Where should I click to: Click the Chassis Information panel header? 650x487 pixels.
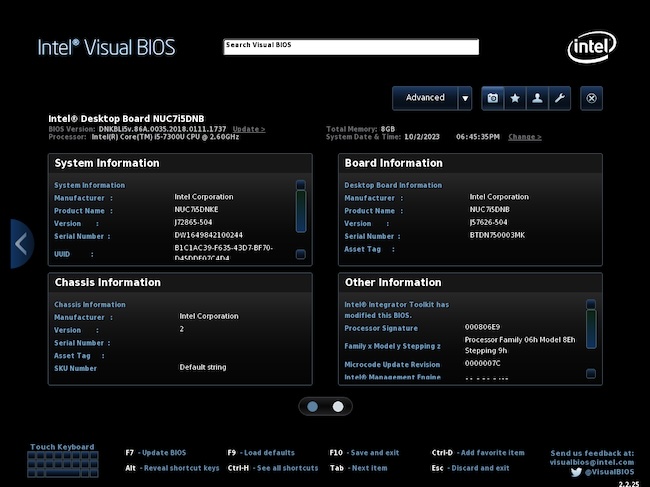coord(180,283)
